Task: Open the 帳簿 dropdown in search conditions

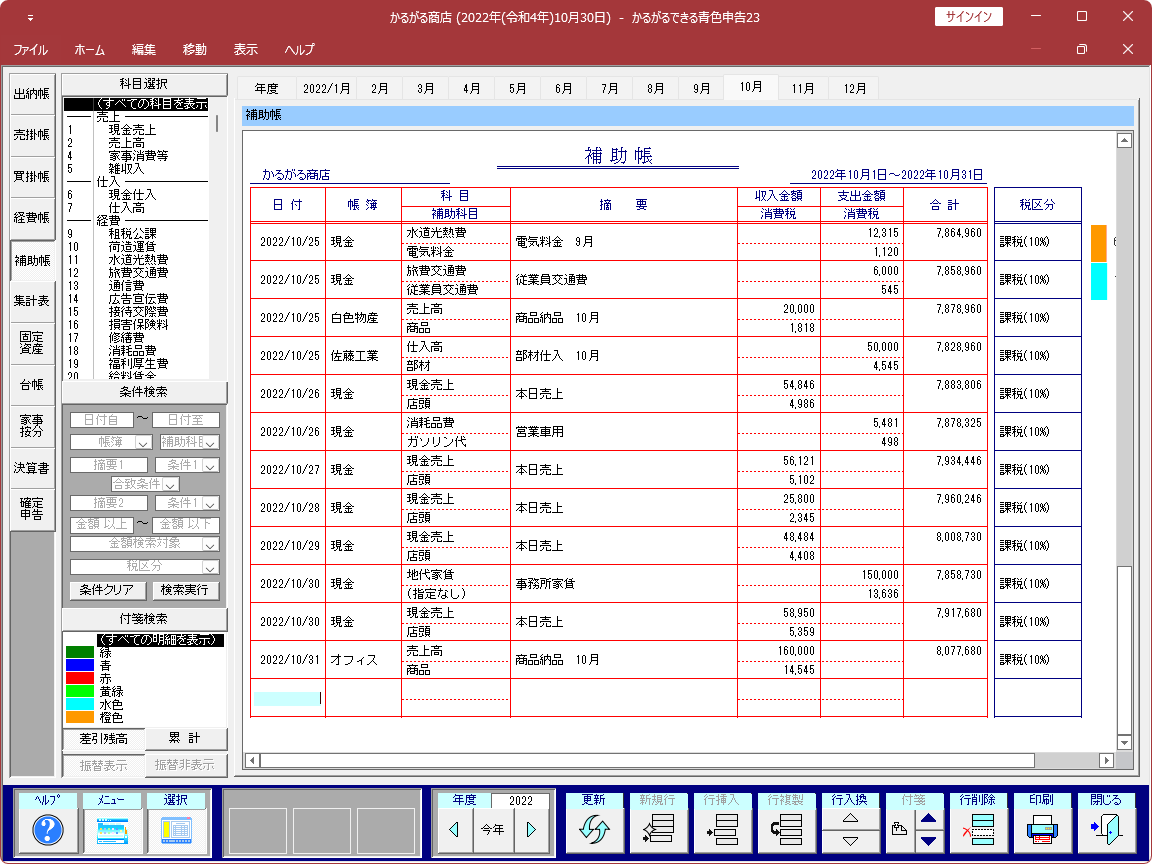Action: coord(144,443)
